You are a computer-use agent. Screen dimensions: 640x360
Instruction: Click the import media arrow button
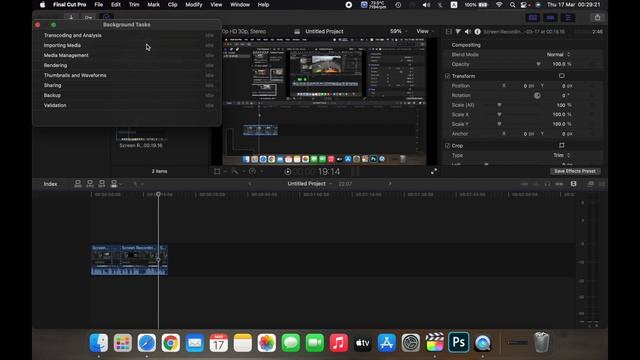[x=71, y=18]
